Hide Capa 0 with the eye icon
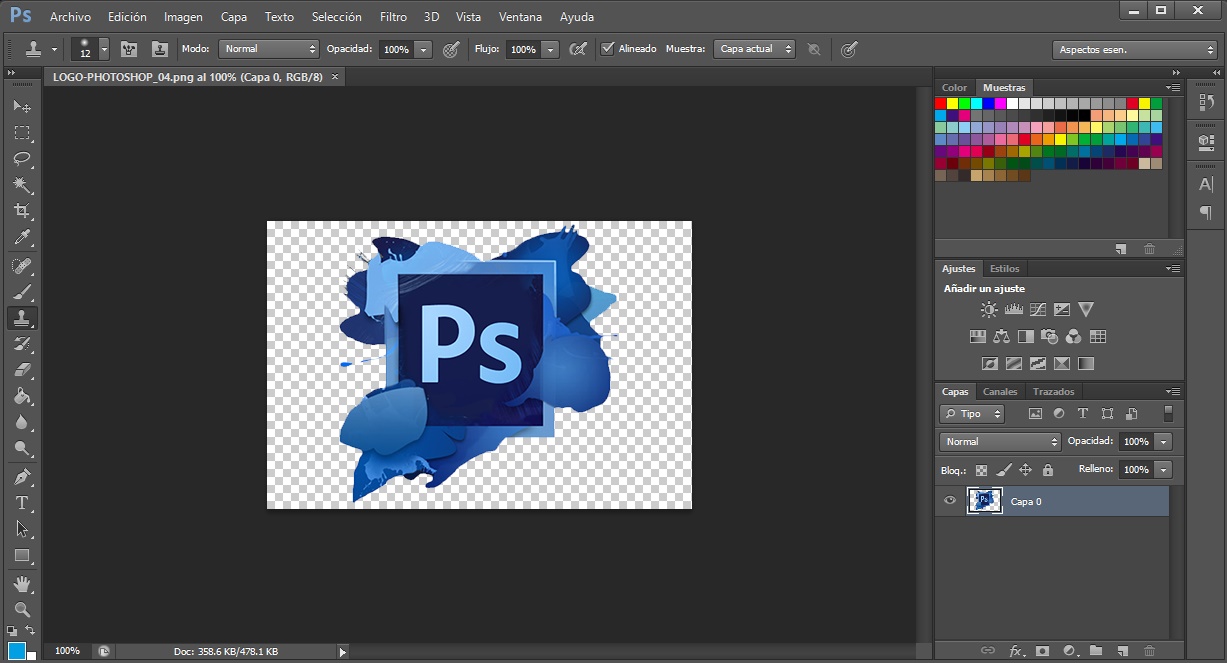Screen dimensions: 1227x663 pyautogui.click(x=950, y=501)
